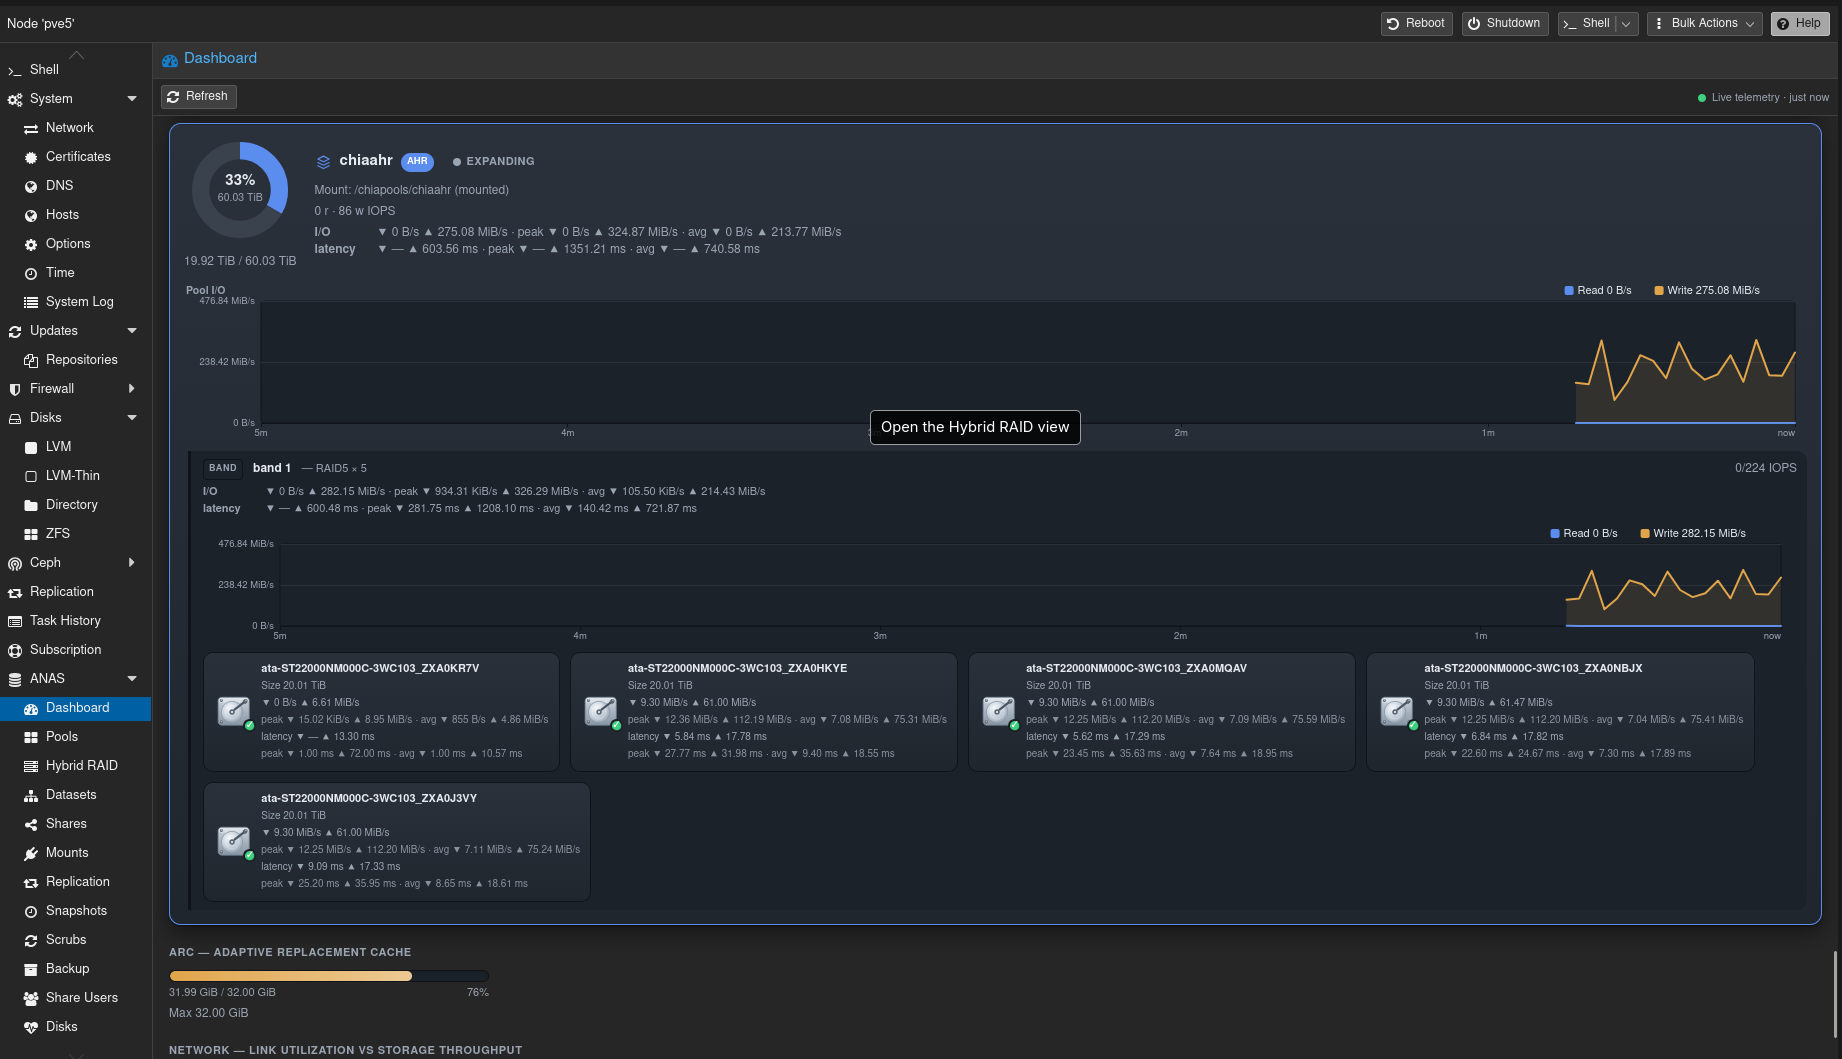Screen dimensions: 1842x1059
Task: Open Snapshots under ANAS
Action: (x=75, y=910)
